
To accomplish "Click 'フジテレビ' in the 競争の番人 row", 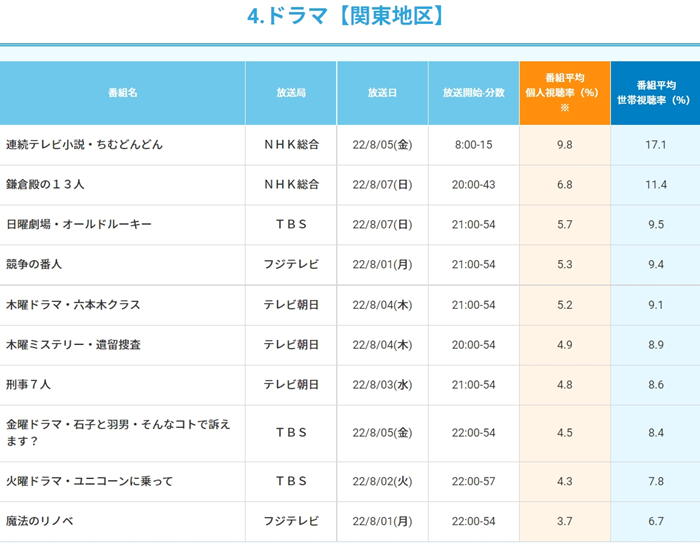I will 292,264.
